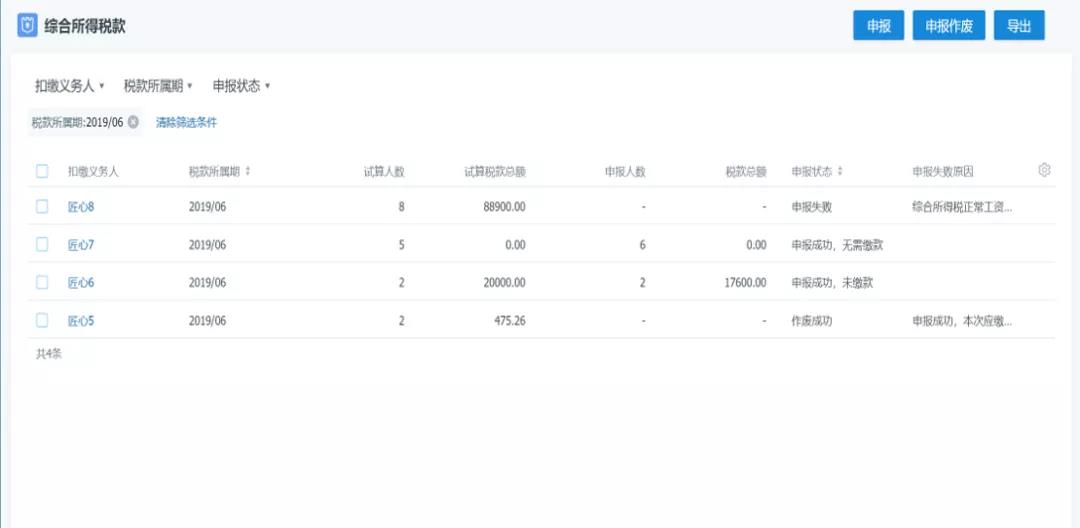1080x528 pixels.
Task: Remove the 税款所属期:2019/06 filter tag
Action: tap(134, 123)
